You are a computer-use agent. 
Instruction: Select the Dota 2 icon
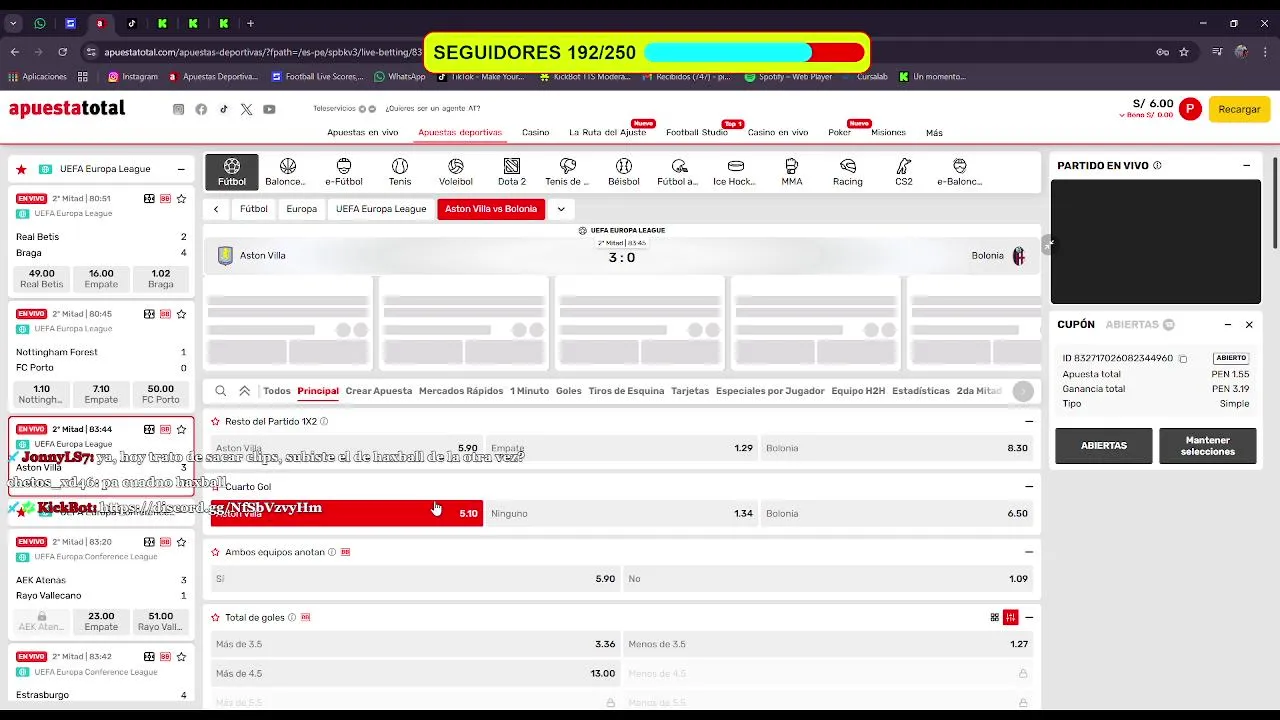coord(512,172)
